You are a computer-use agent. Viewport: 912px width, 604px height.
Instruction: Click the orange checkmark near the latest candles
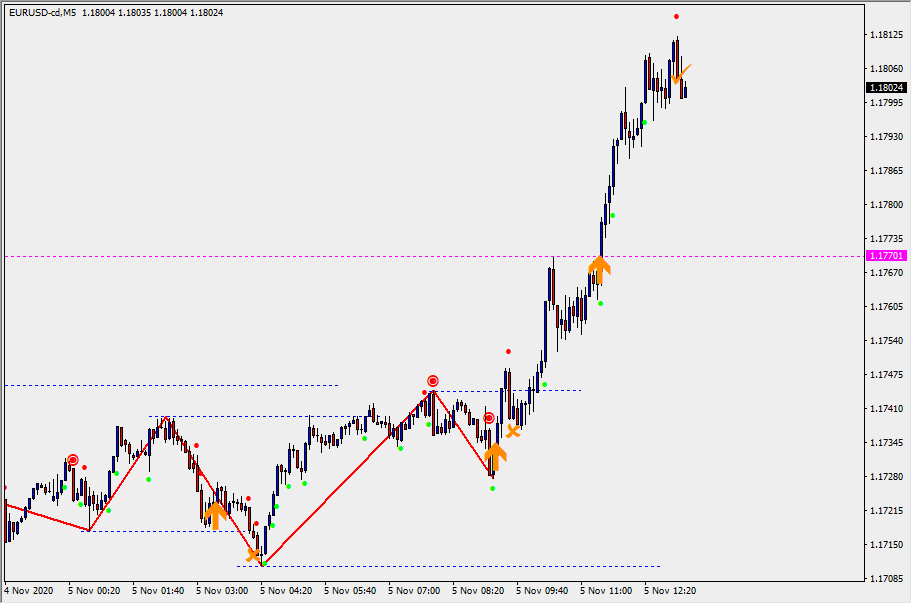click(x=681, y=73)
